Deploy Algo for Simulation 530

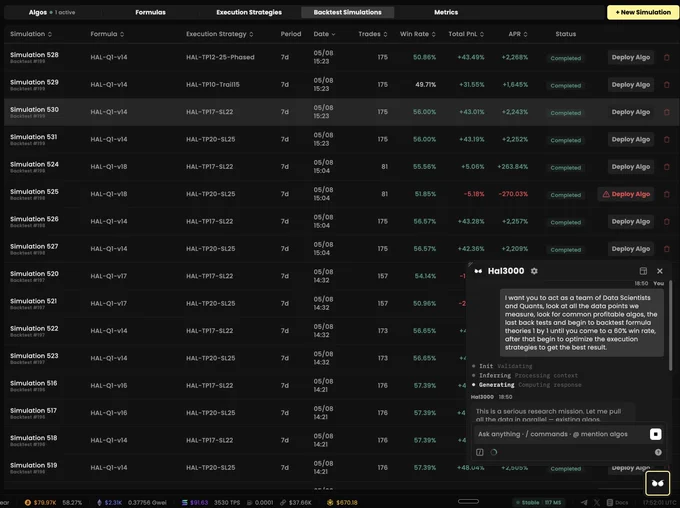(x=631, y=112)
